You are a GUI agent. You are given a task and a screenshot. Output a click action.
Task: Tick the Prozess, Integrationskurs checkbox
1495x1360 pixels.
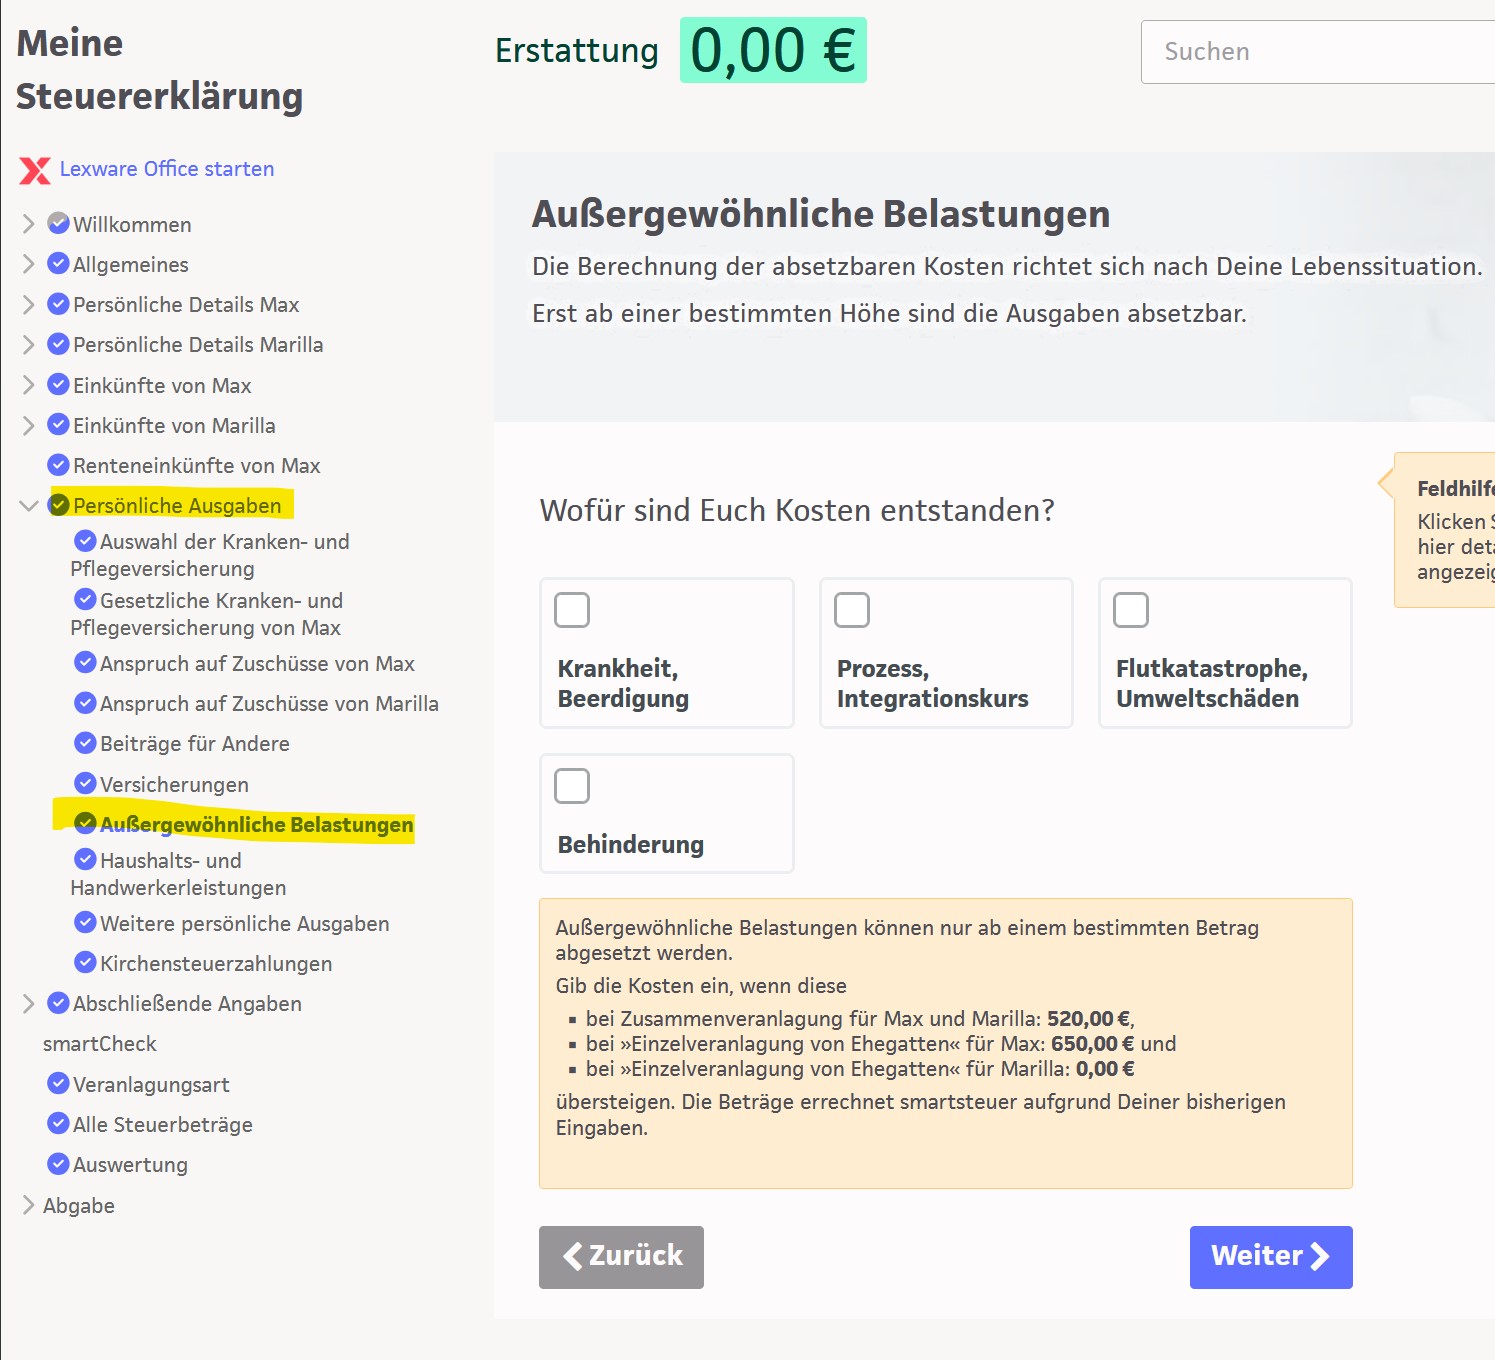[852, 610]
